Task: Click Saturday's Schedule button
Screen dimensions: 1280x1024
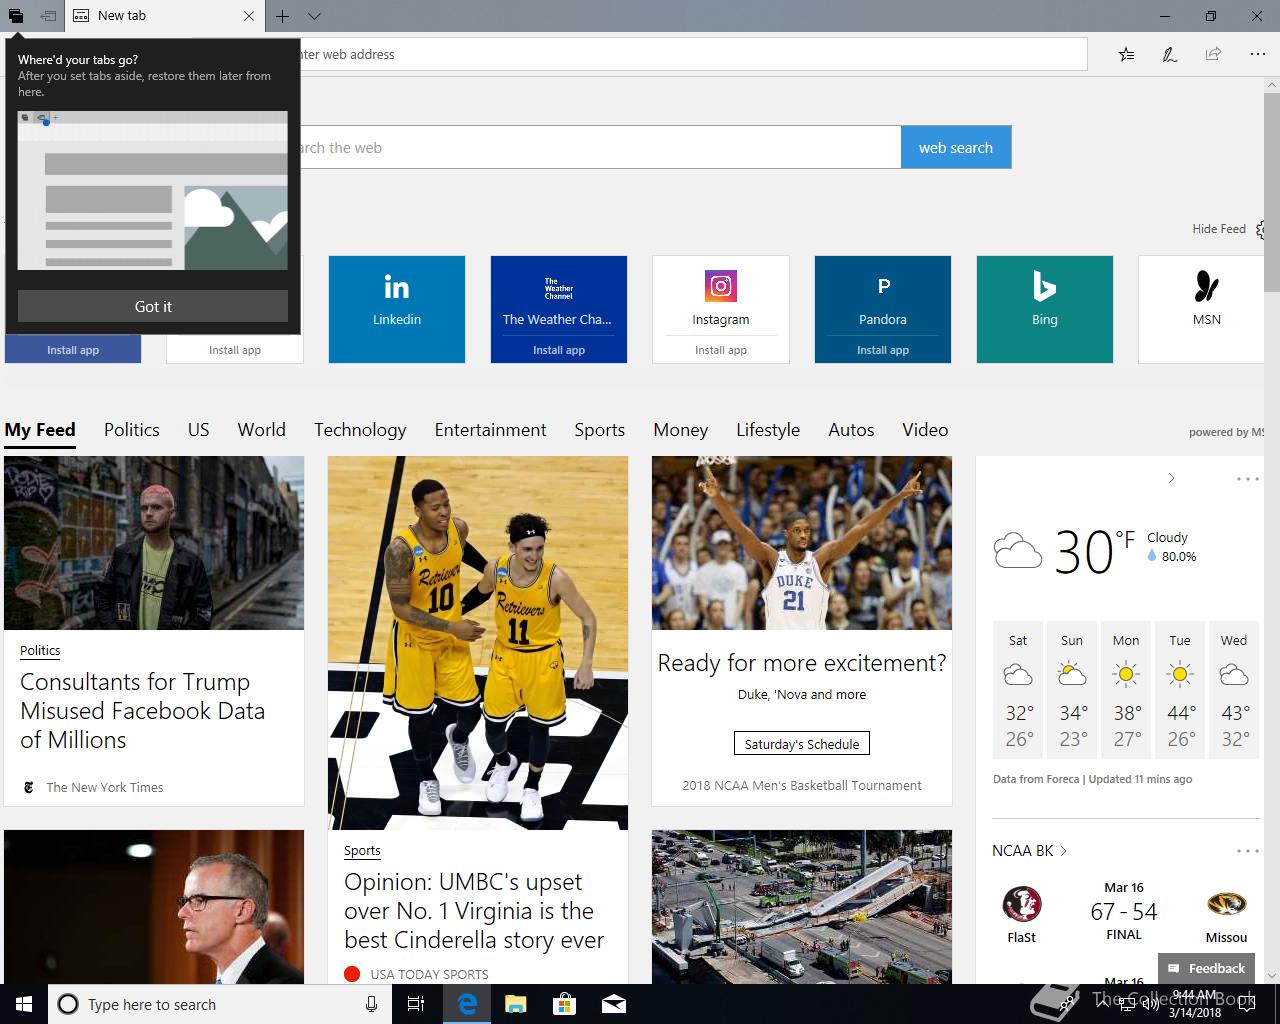Action: click(802, 744)
